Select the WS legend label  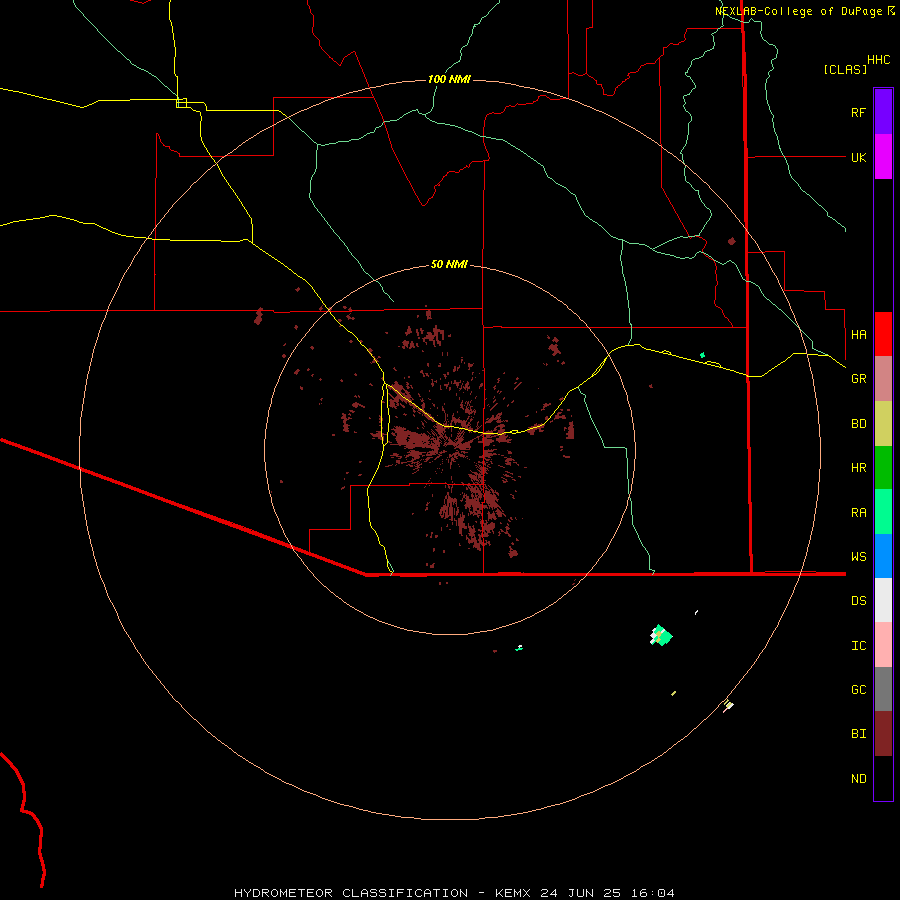tap(858, 557)
